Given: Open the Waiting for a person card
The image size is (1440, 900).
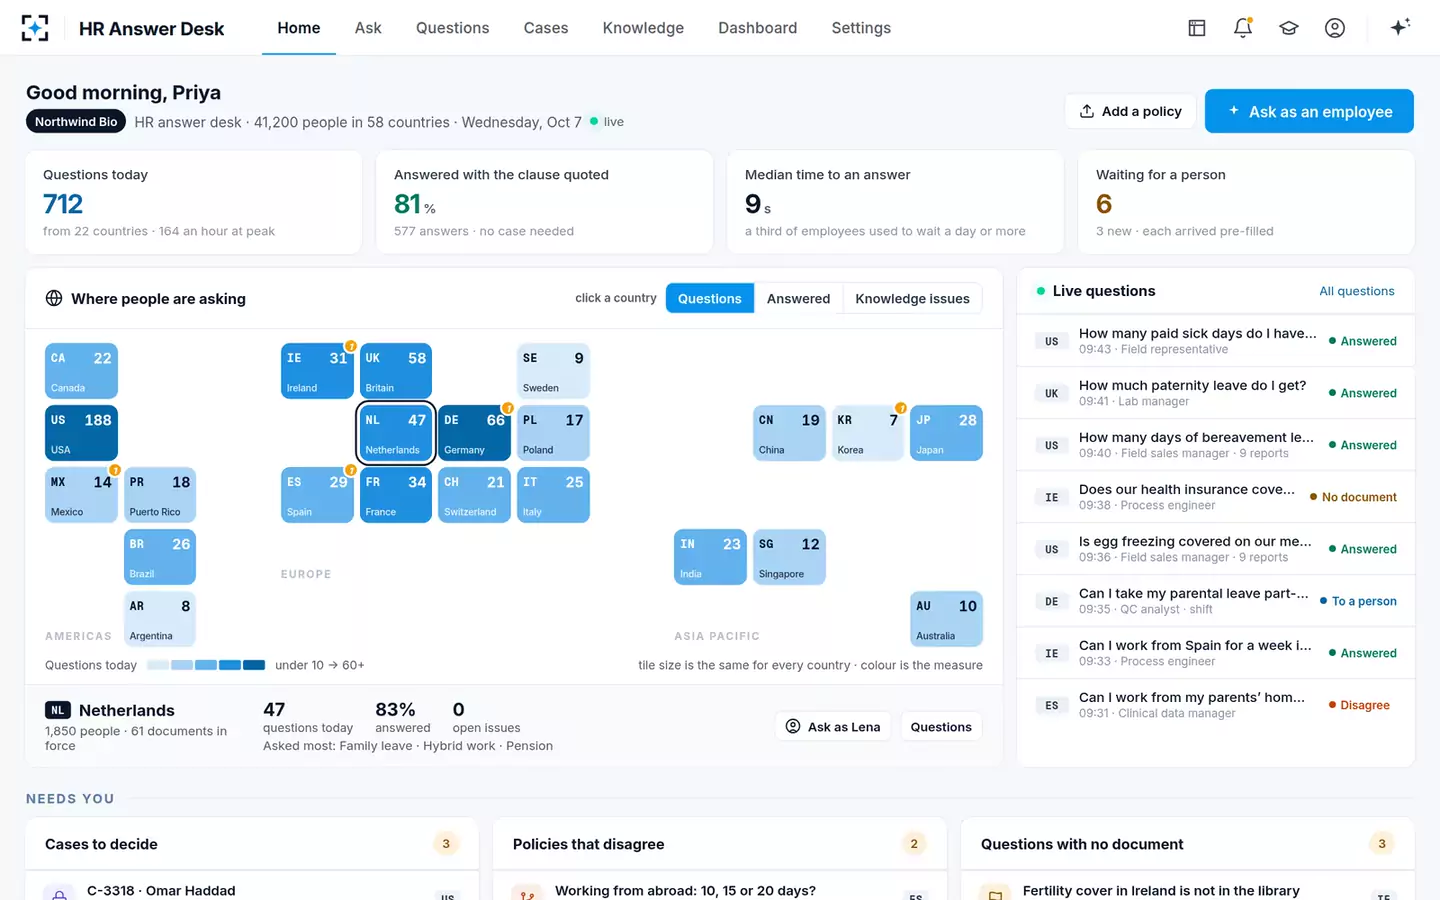Looking at the screenshot, I should (x=1246, y=202).
